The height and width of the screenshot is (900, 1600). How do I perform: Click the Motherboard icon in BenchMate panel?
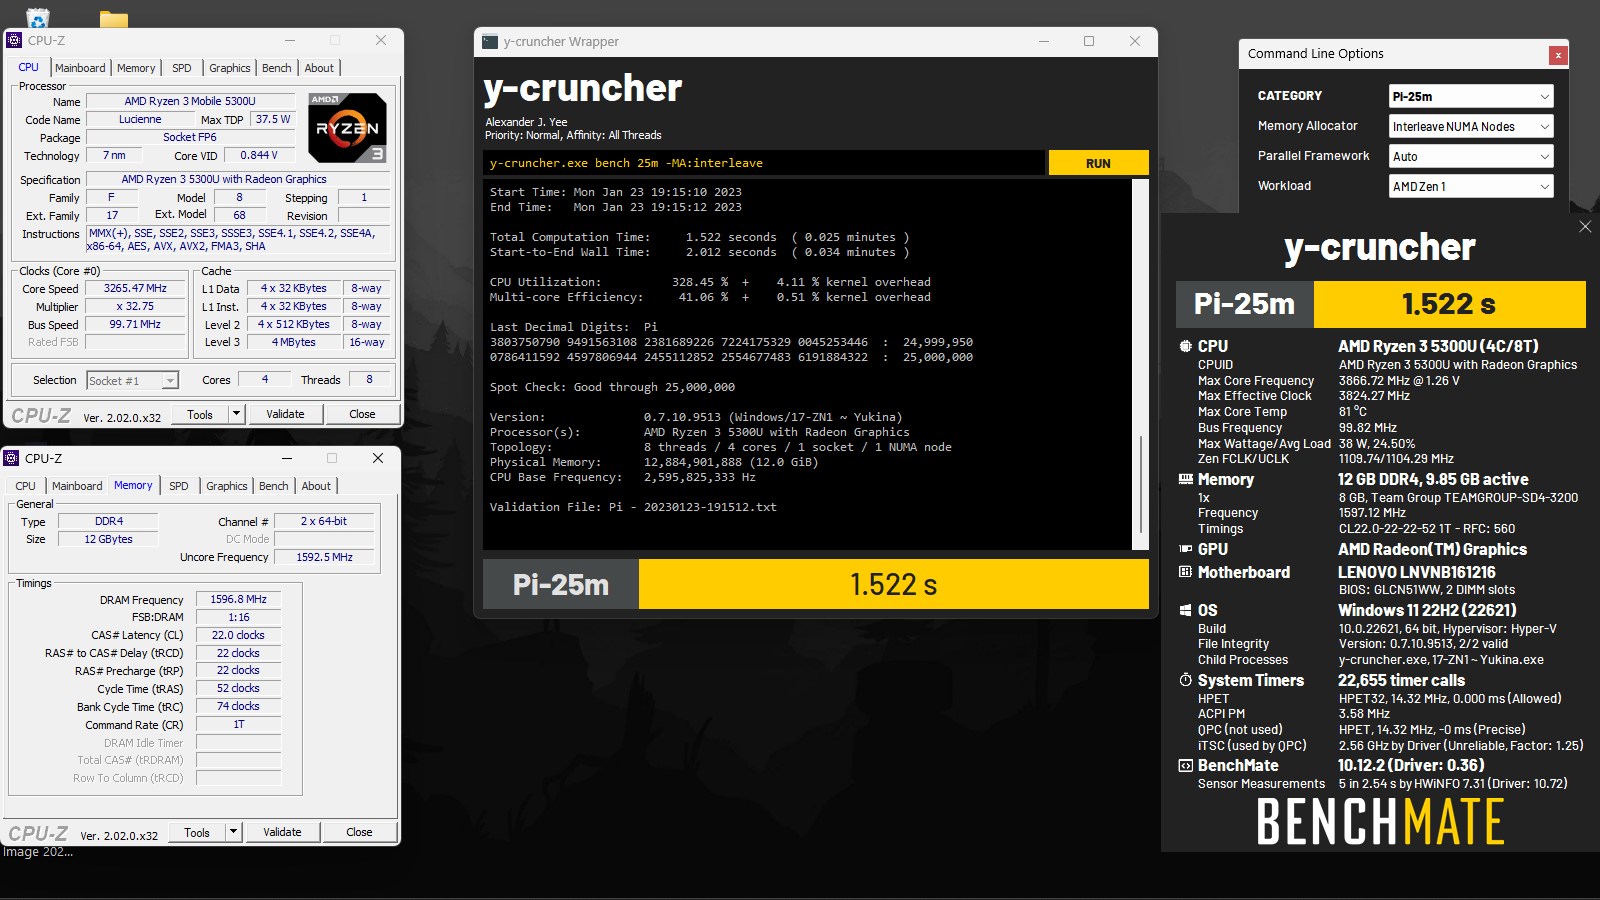1186,572
